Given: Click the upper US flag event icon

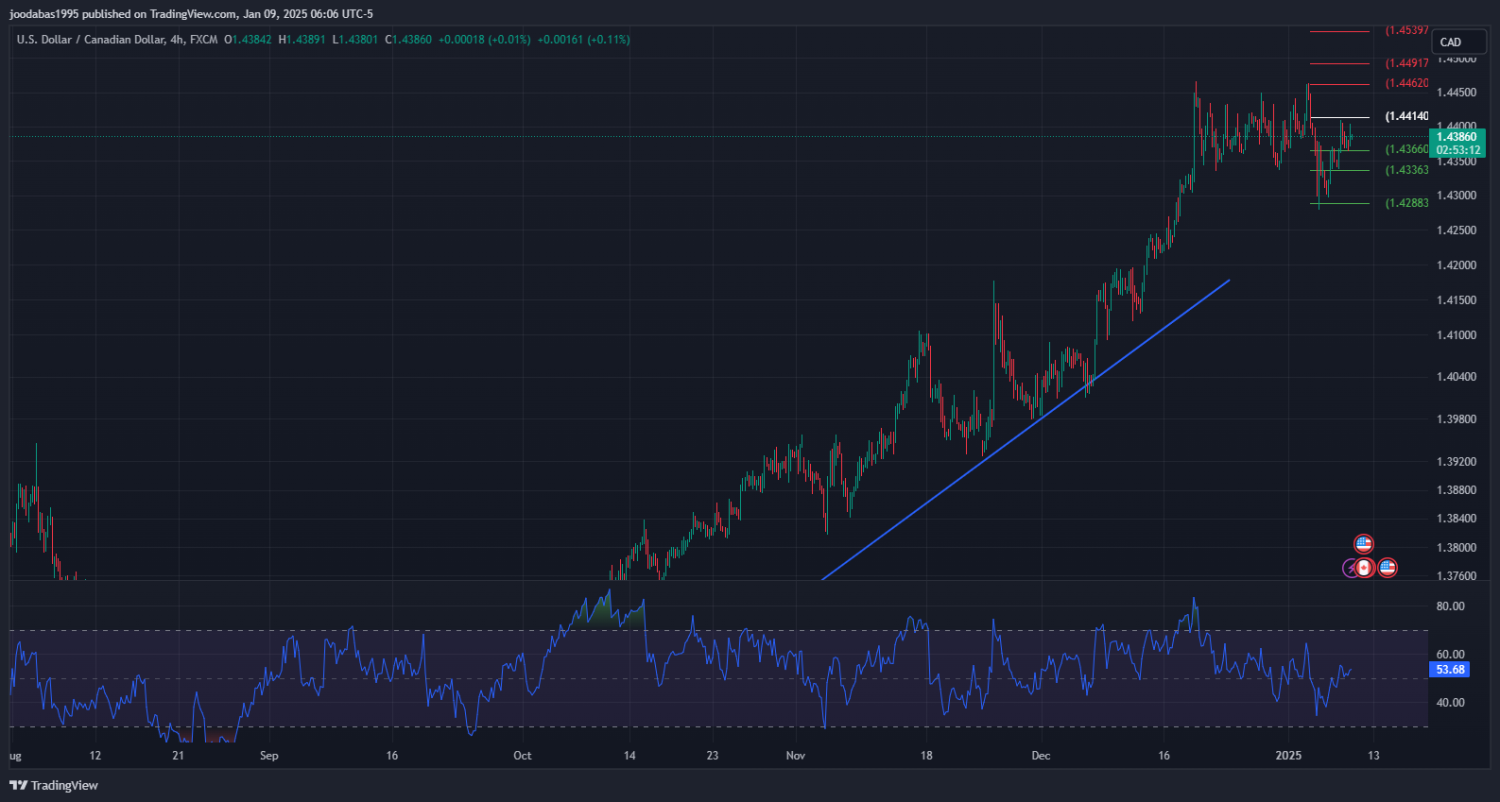Looking at the screenshot, I should click(x=1363, y=544).
